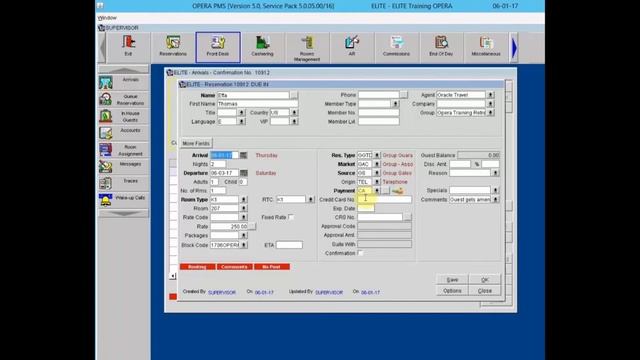Click the First Name input field

coord(258,104)
